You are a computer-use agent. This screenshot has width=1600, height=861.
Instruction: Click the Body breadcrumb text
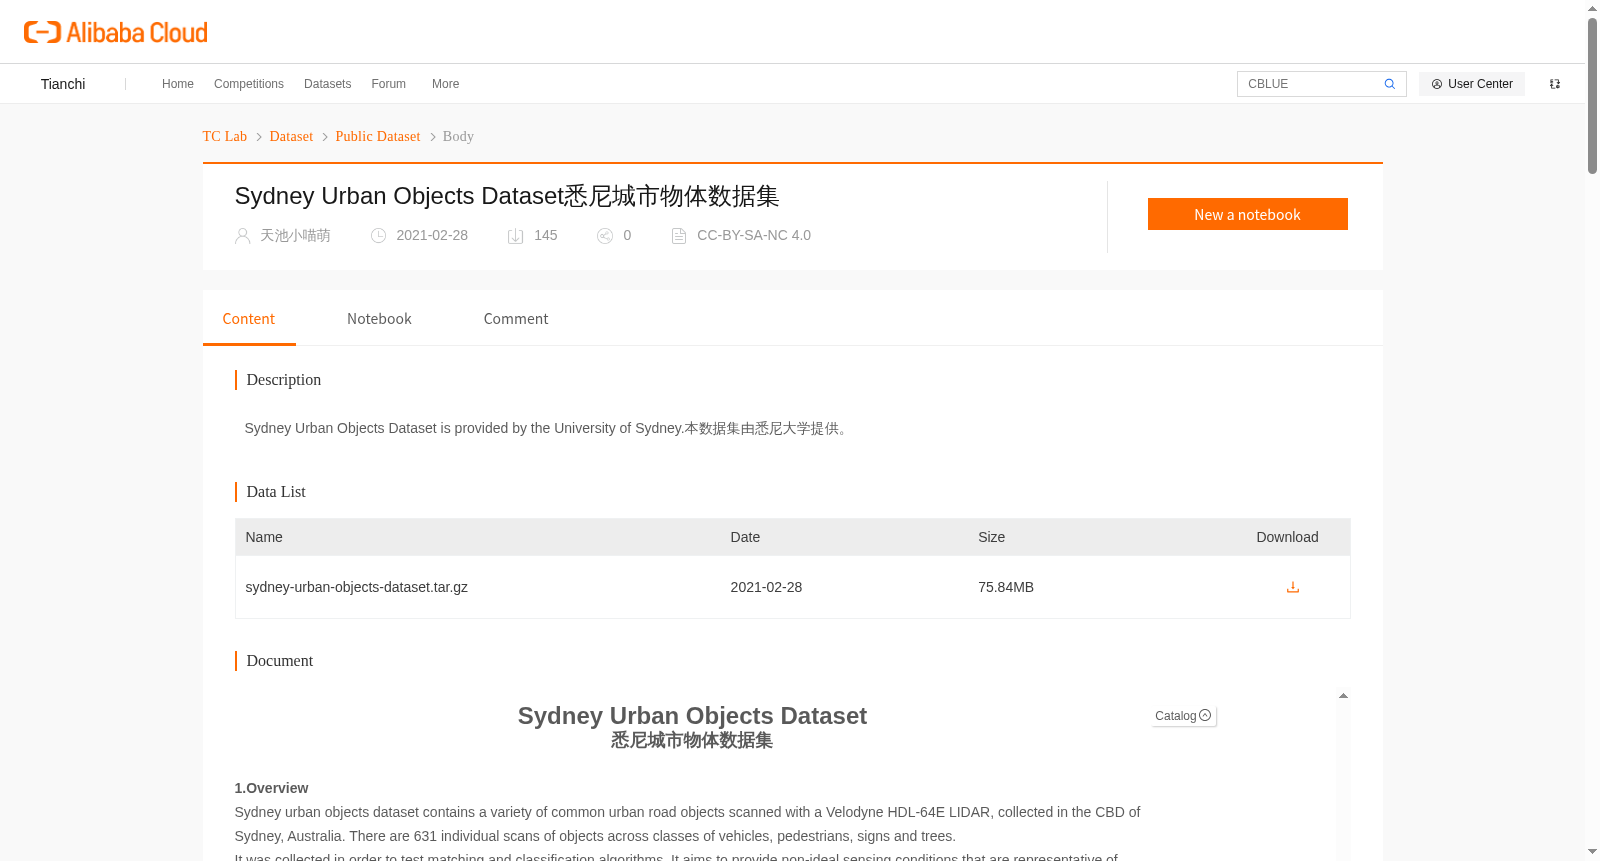(458, 136)
